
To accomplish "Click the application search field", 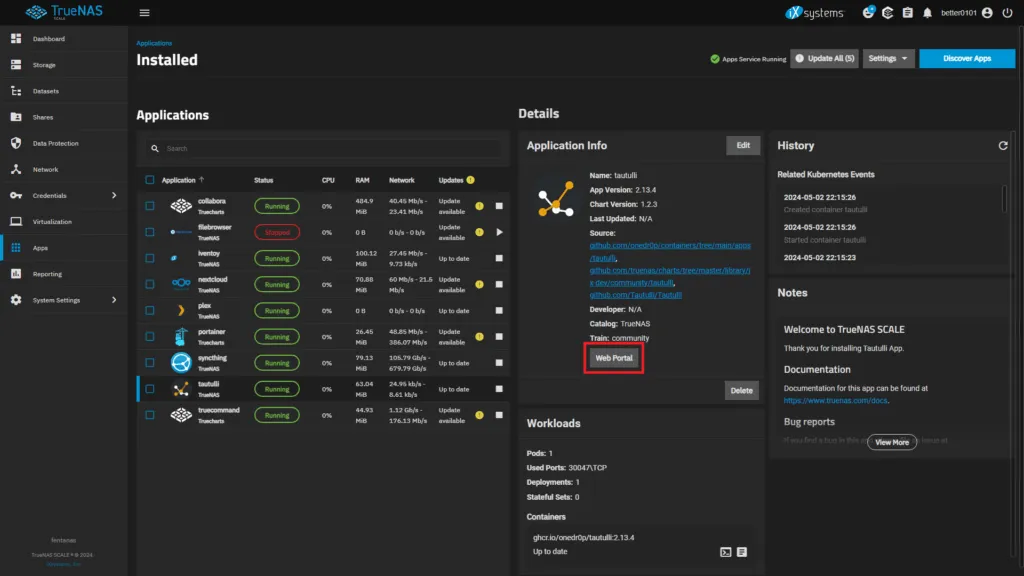I will [322, 147].
